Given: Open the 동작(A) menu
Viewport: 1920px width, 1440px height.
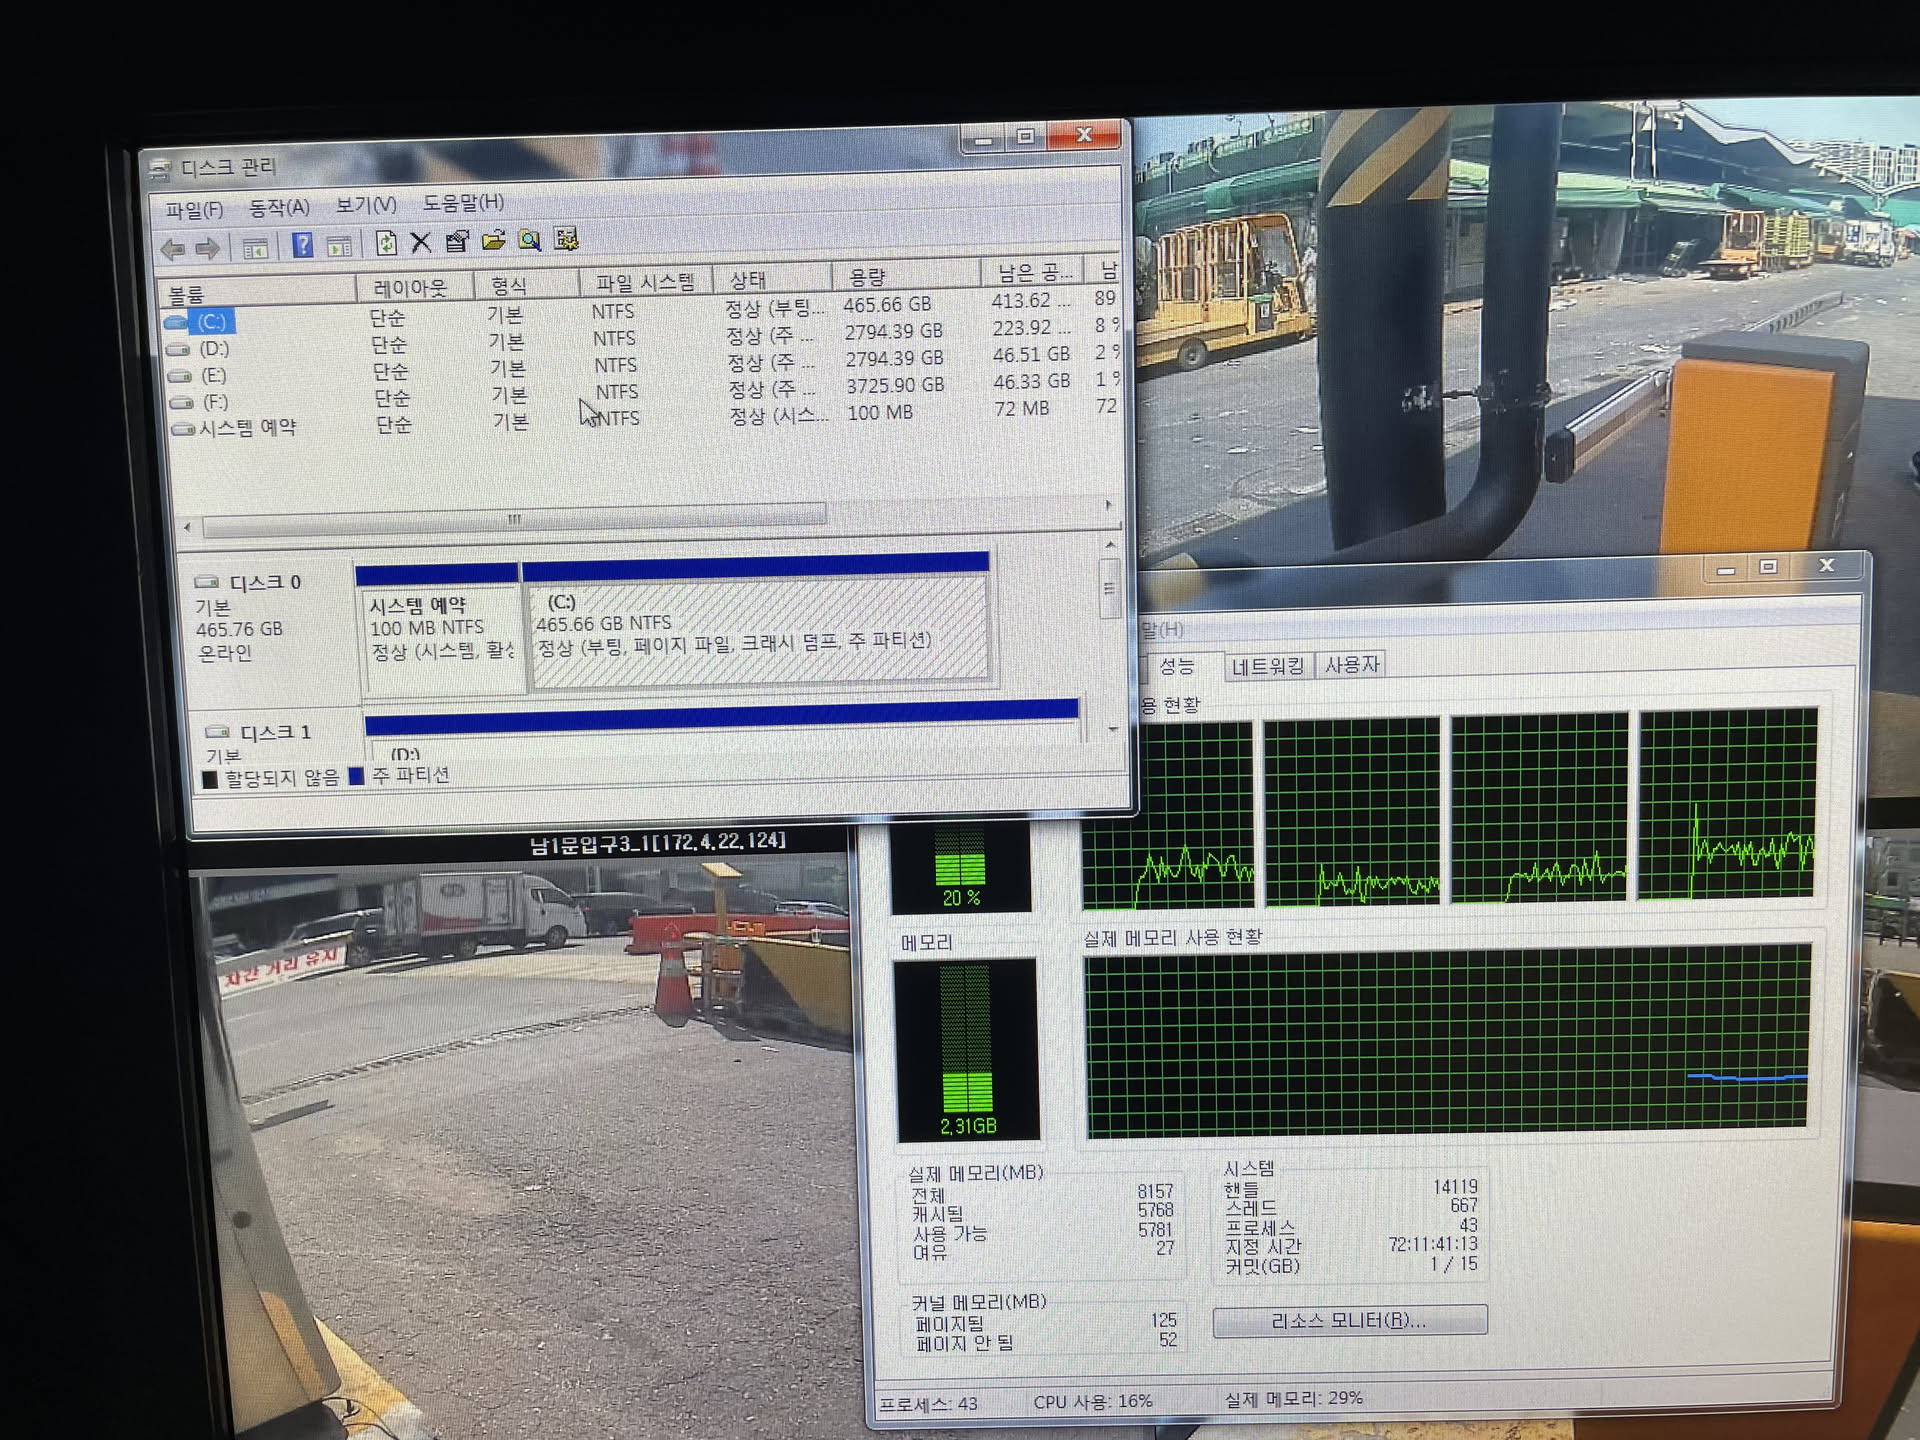Looking at the screenshot, I should click(279, 208).
